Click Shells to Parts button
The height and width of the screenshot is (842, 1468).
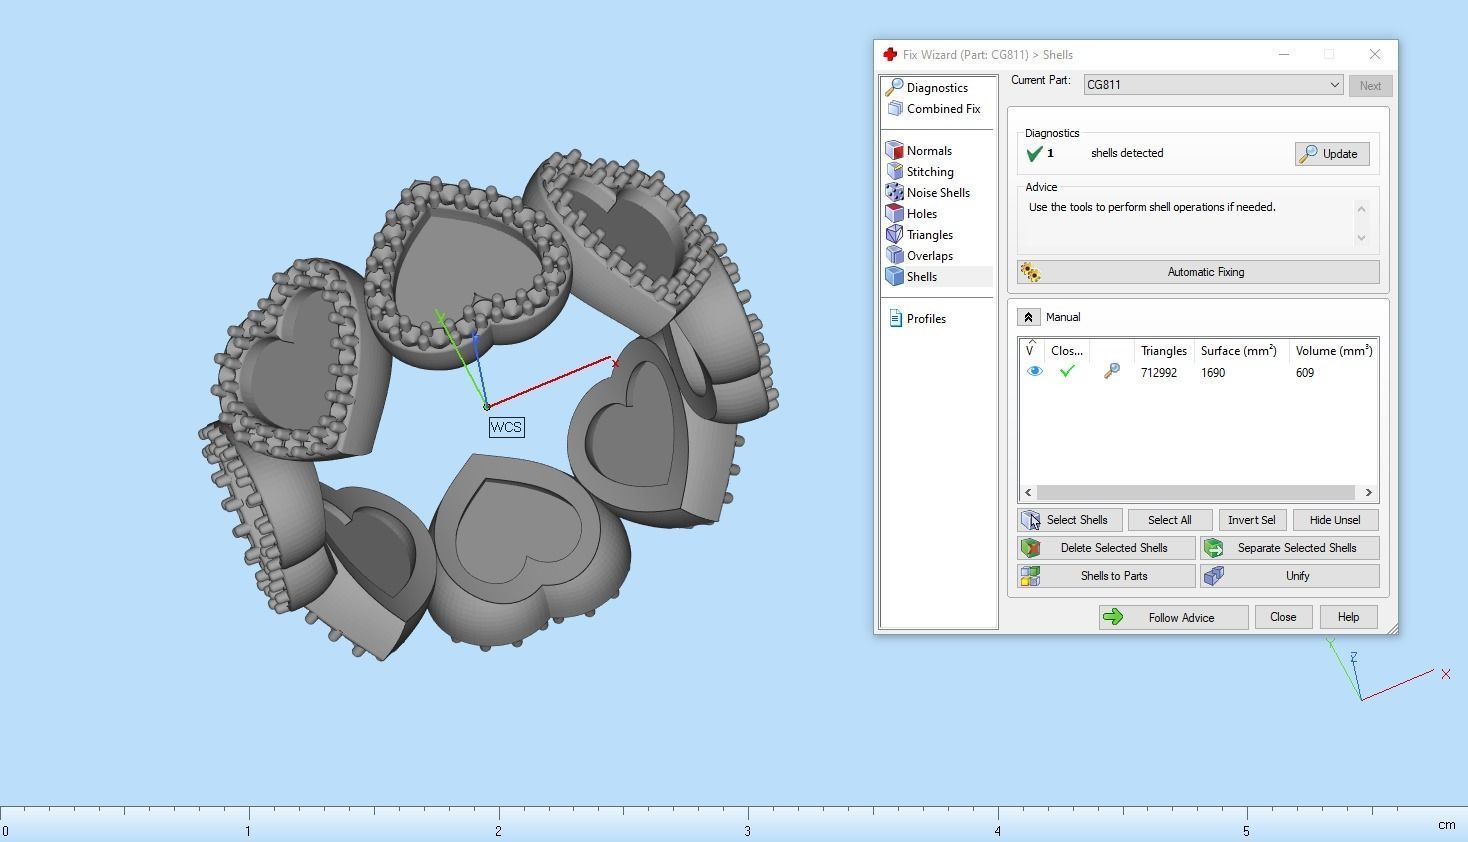pyautogui.click(x=1106, y=576)
